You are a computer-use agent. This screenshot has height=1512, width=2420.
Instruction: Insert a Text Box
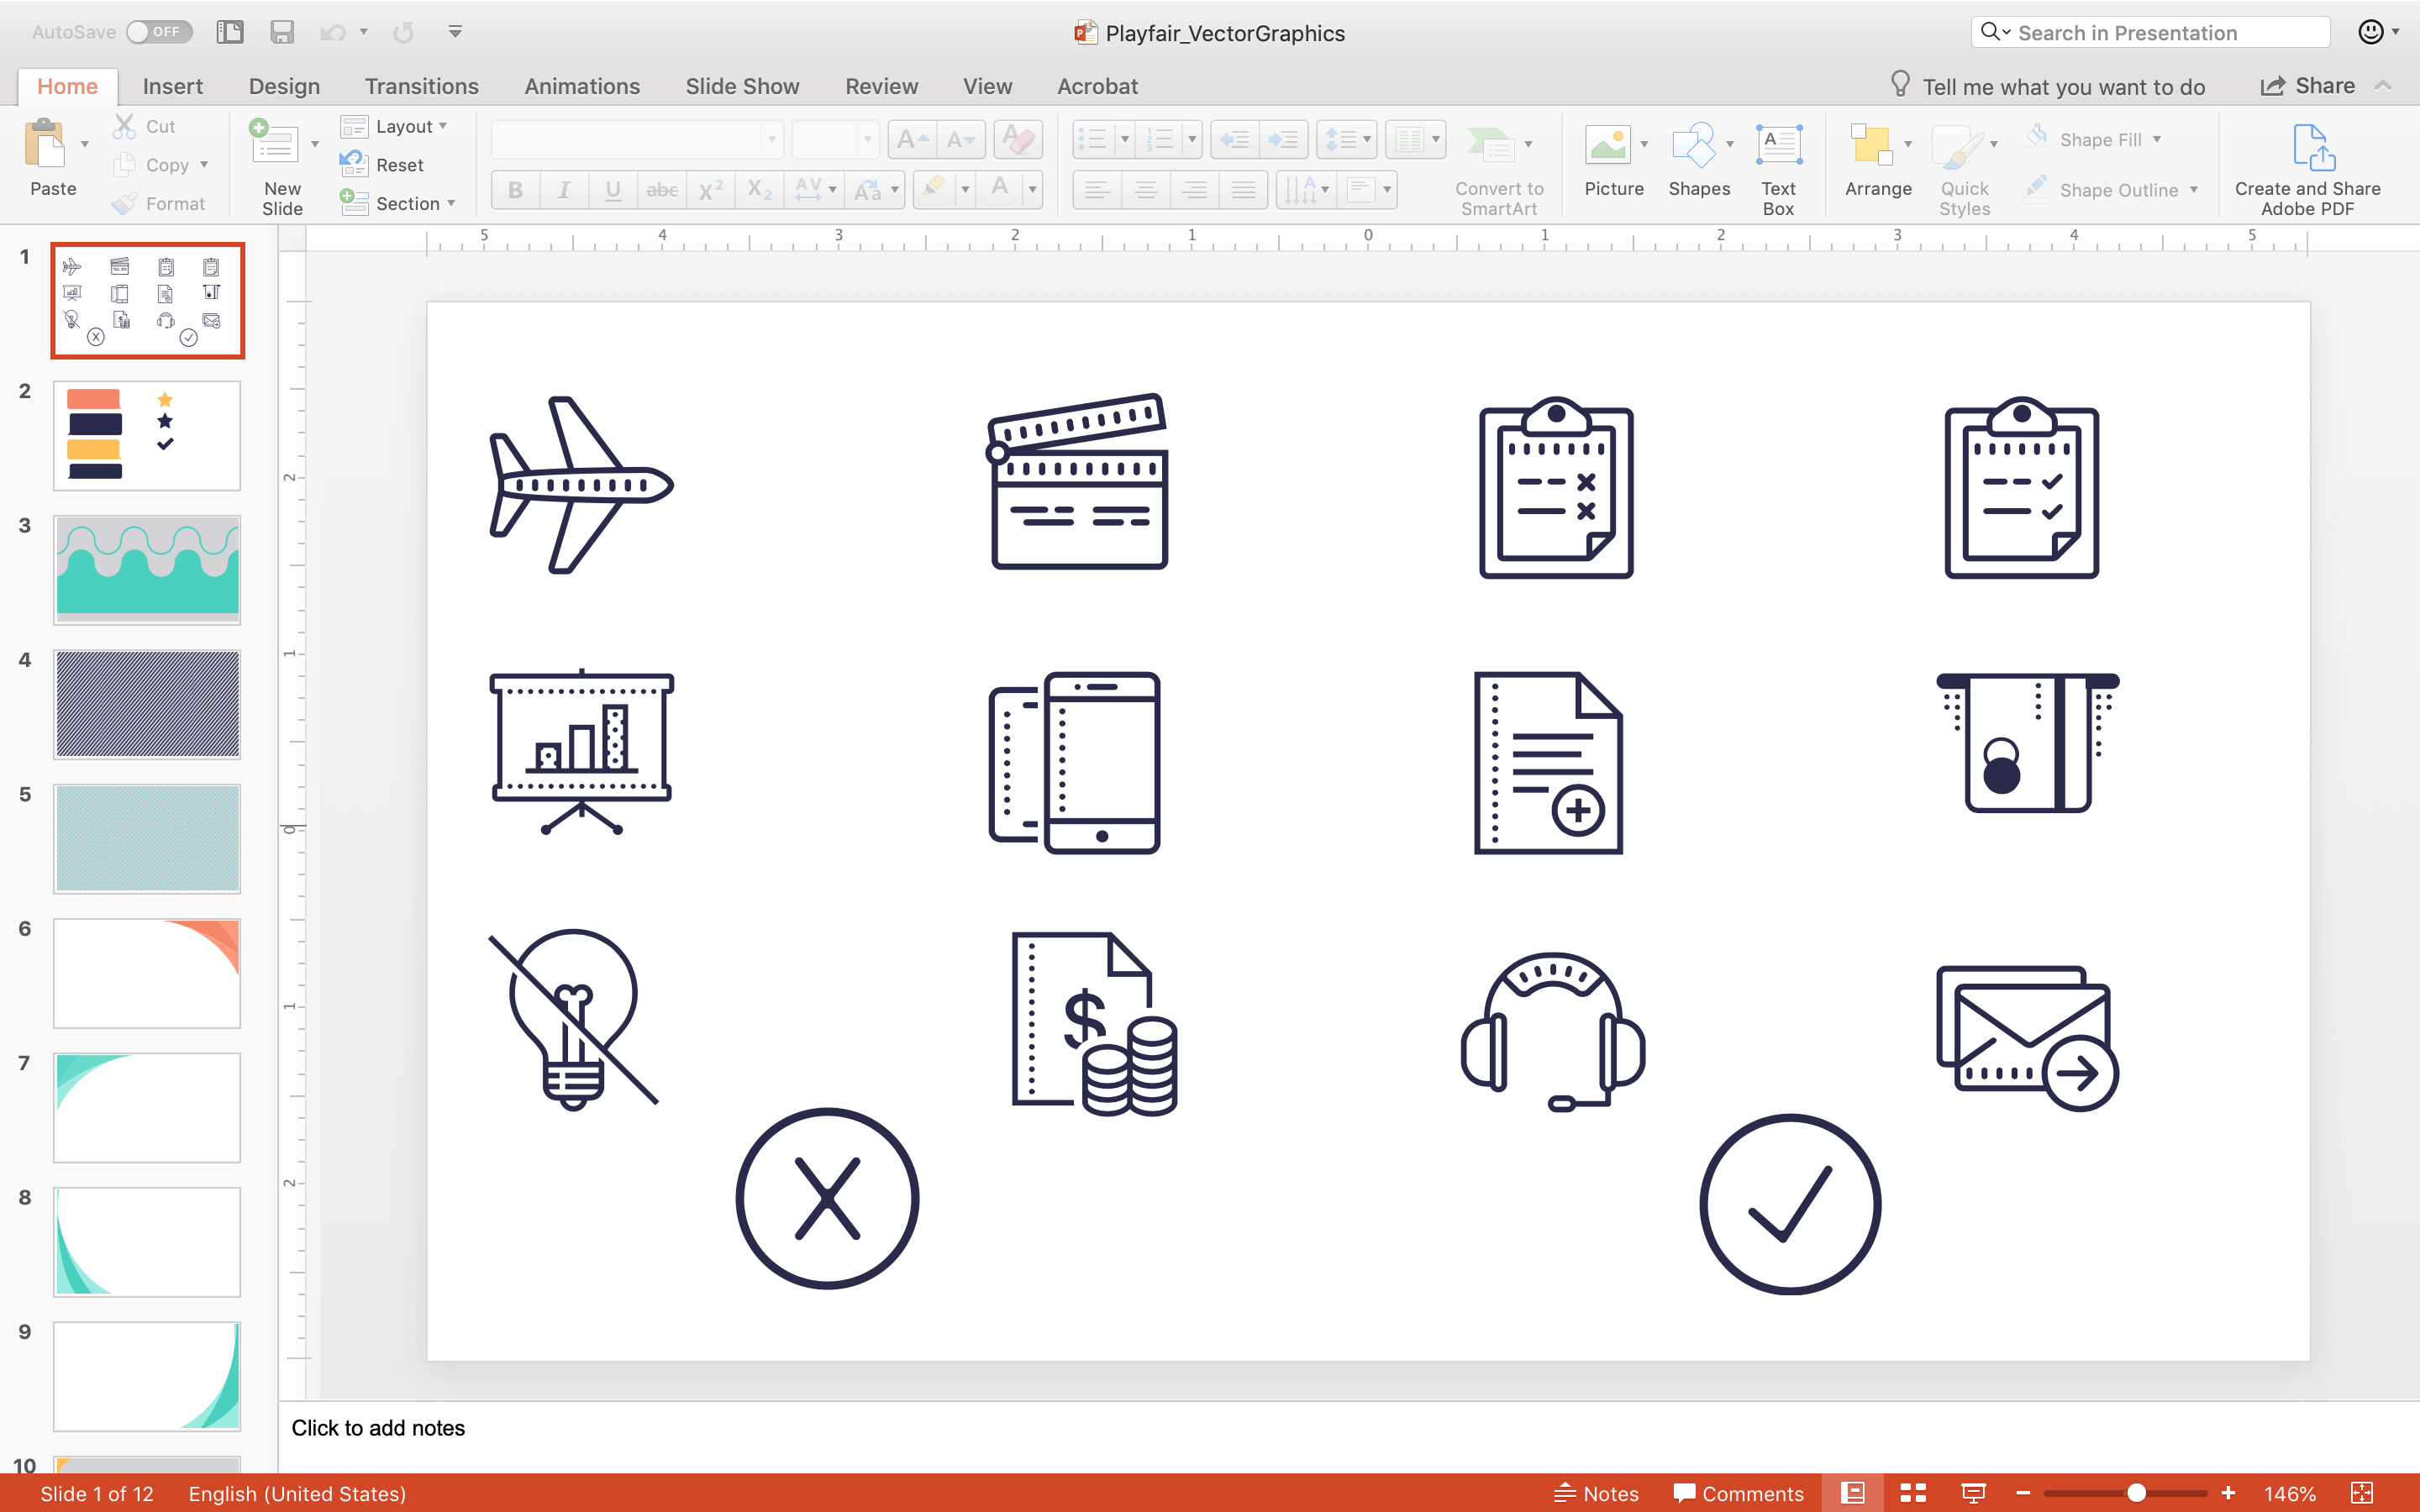coord(1778,147)
